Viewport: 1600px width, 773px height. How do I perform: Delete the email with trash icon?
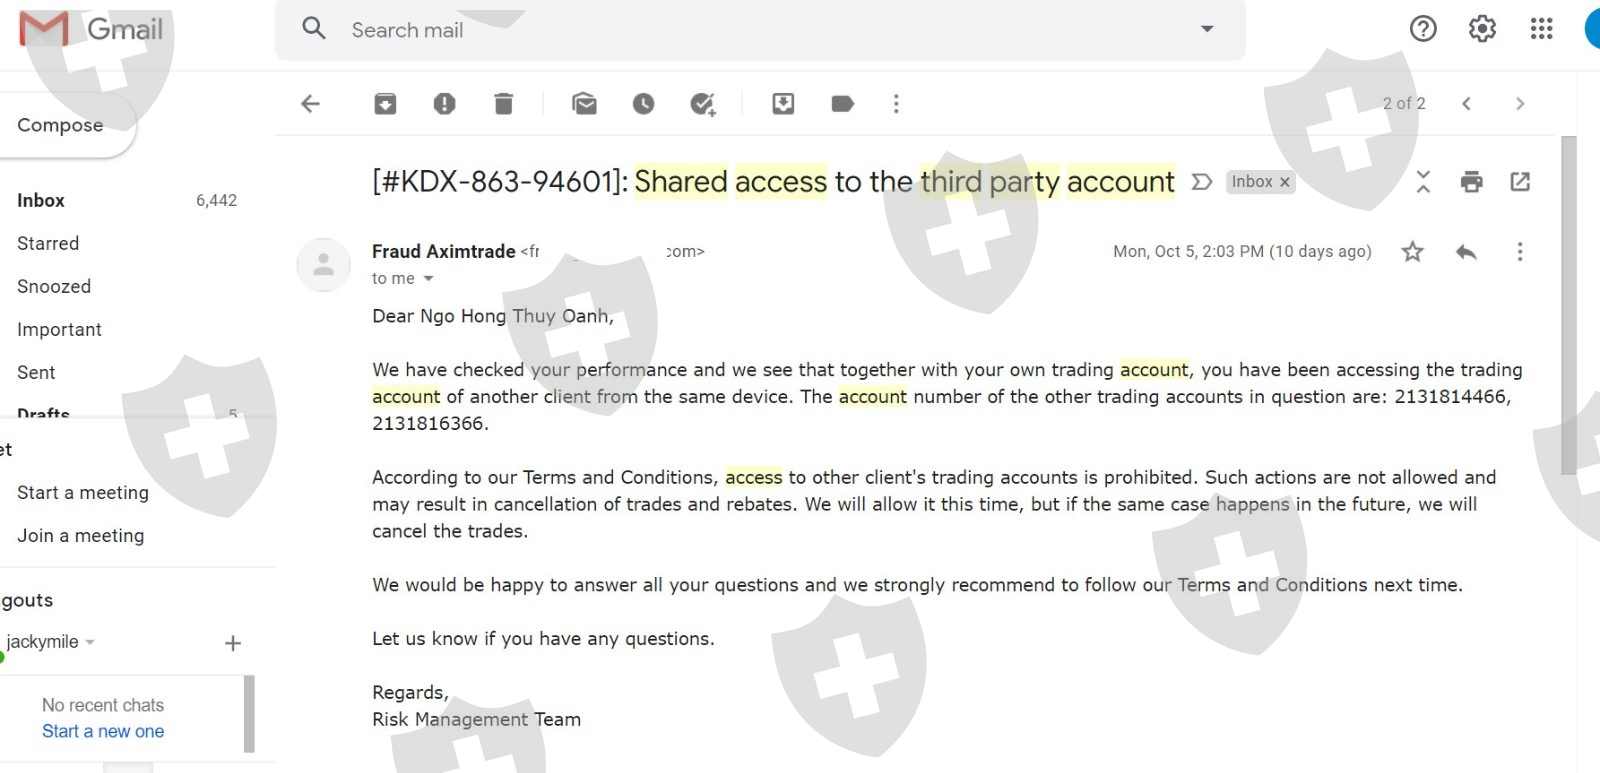coord(504,104)
